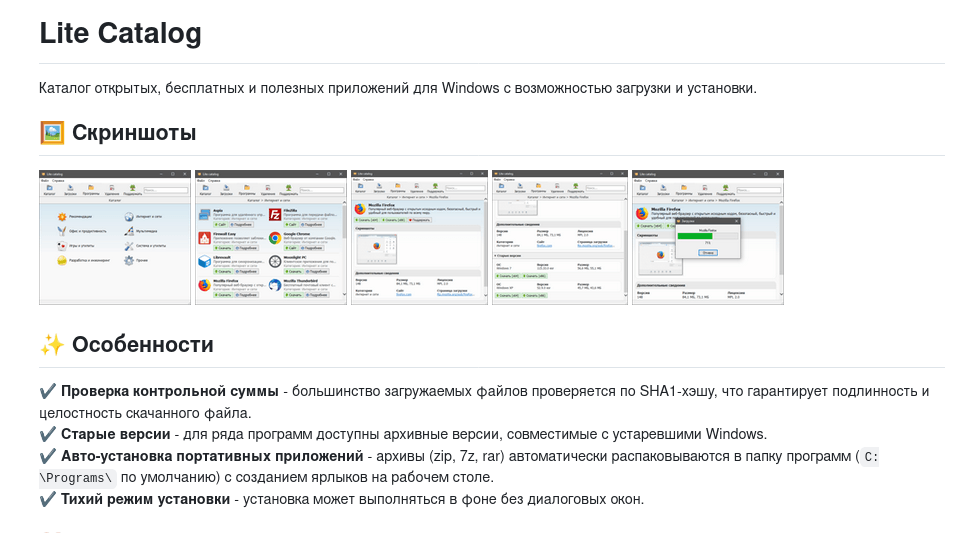This screenshot has width=955, height=533.
Task: Open the screenshot with the green download progress dialog
Action: pyautogui.click(x=708, y=237)
